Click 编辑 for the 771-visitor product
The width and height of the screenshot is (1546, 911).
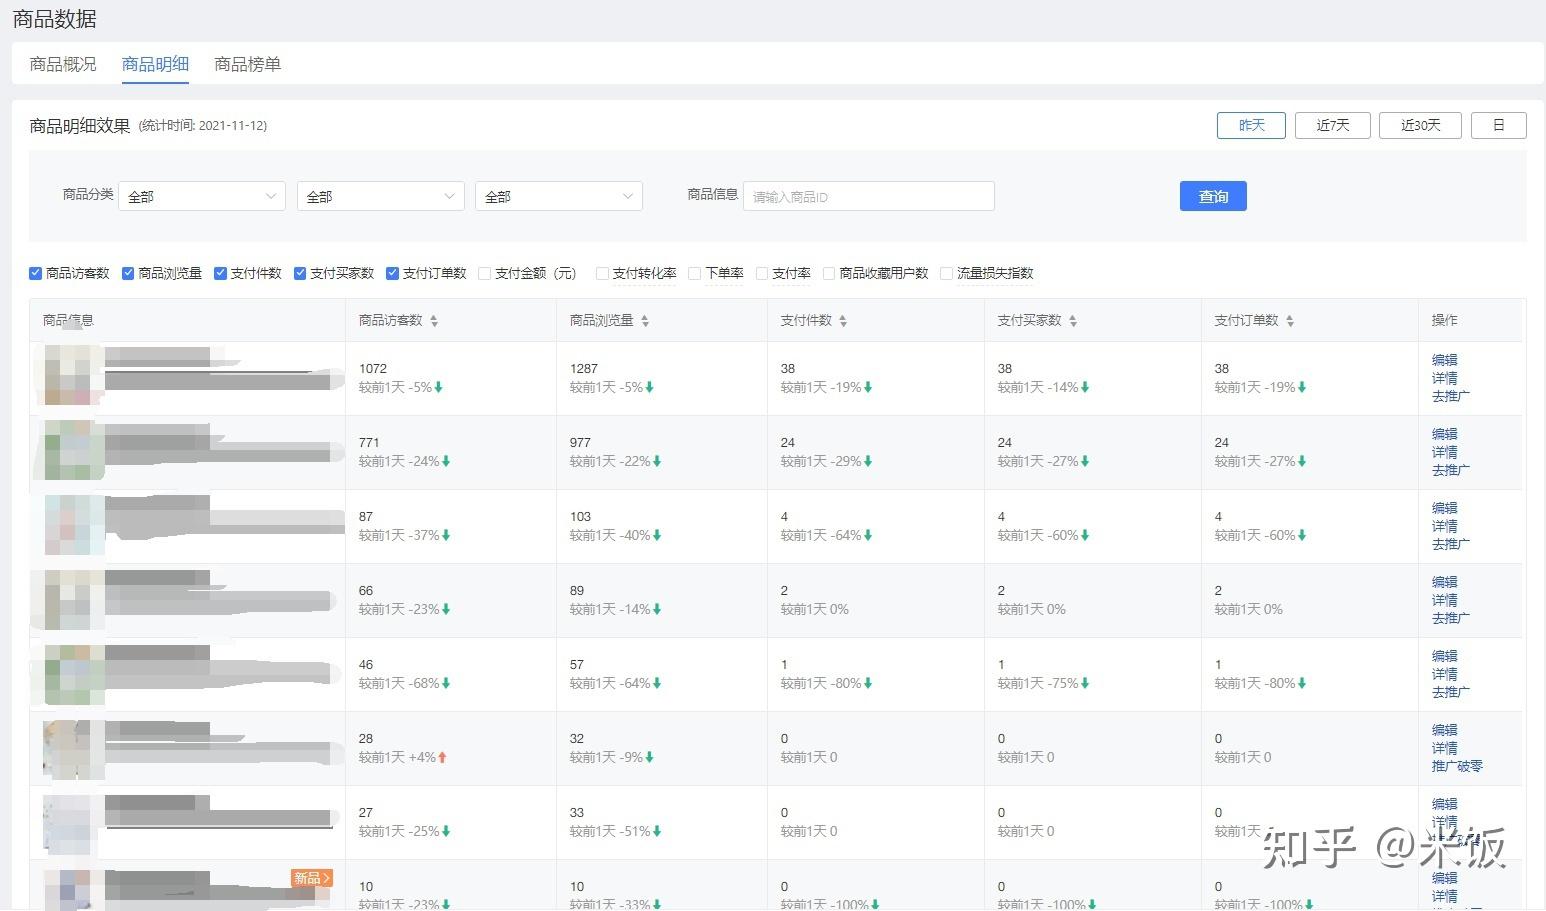[x=1444, y=434]
